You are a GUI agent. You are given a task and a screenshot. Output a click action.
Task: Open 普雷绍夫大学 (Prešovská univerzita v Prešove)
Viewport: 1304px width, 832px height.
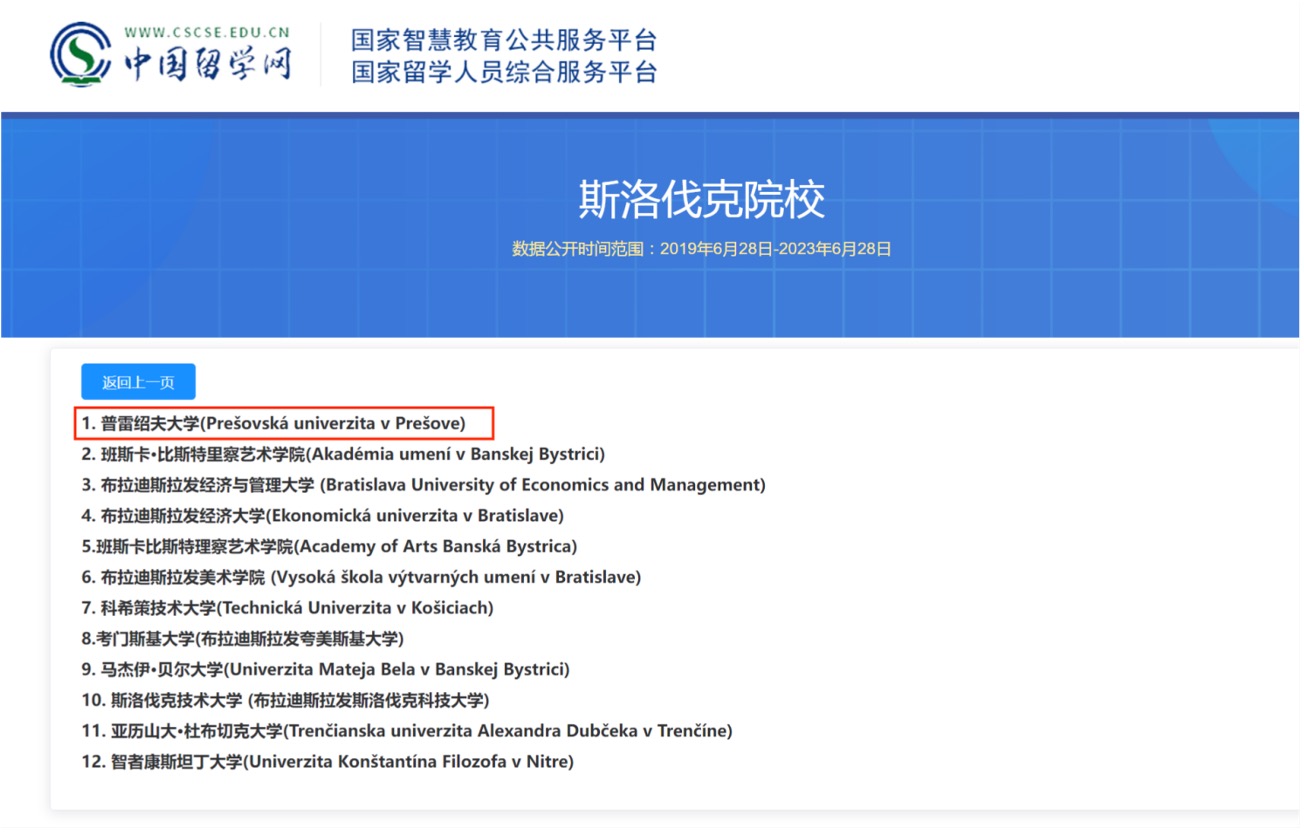[274, 423]
